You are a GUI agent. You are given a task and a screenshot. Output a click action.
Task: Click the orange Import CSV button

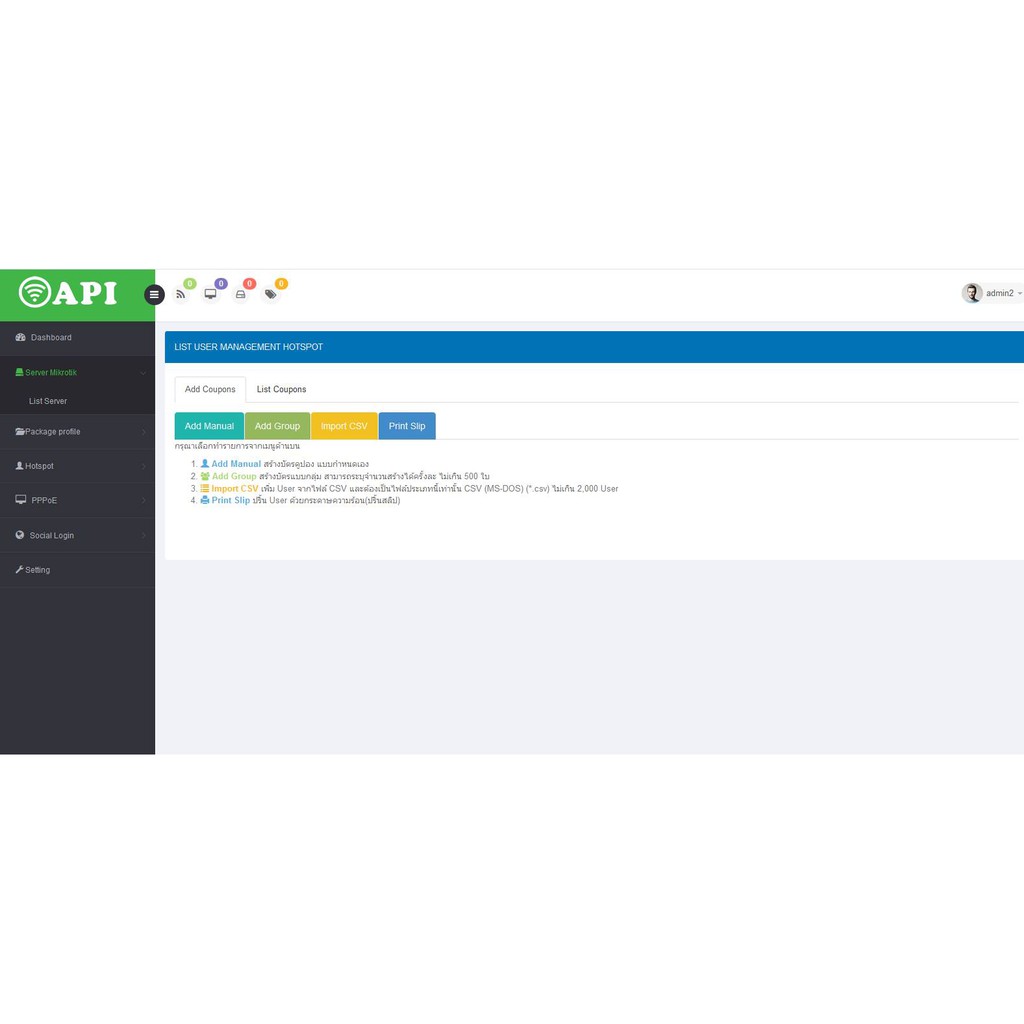[344, 426]
